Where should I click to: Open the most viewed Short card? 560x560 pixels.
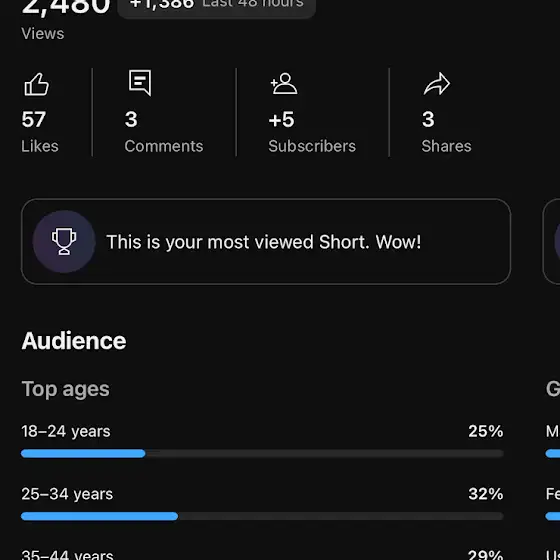[x=266, y=242]
